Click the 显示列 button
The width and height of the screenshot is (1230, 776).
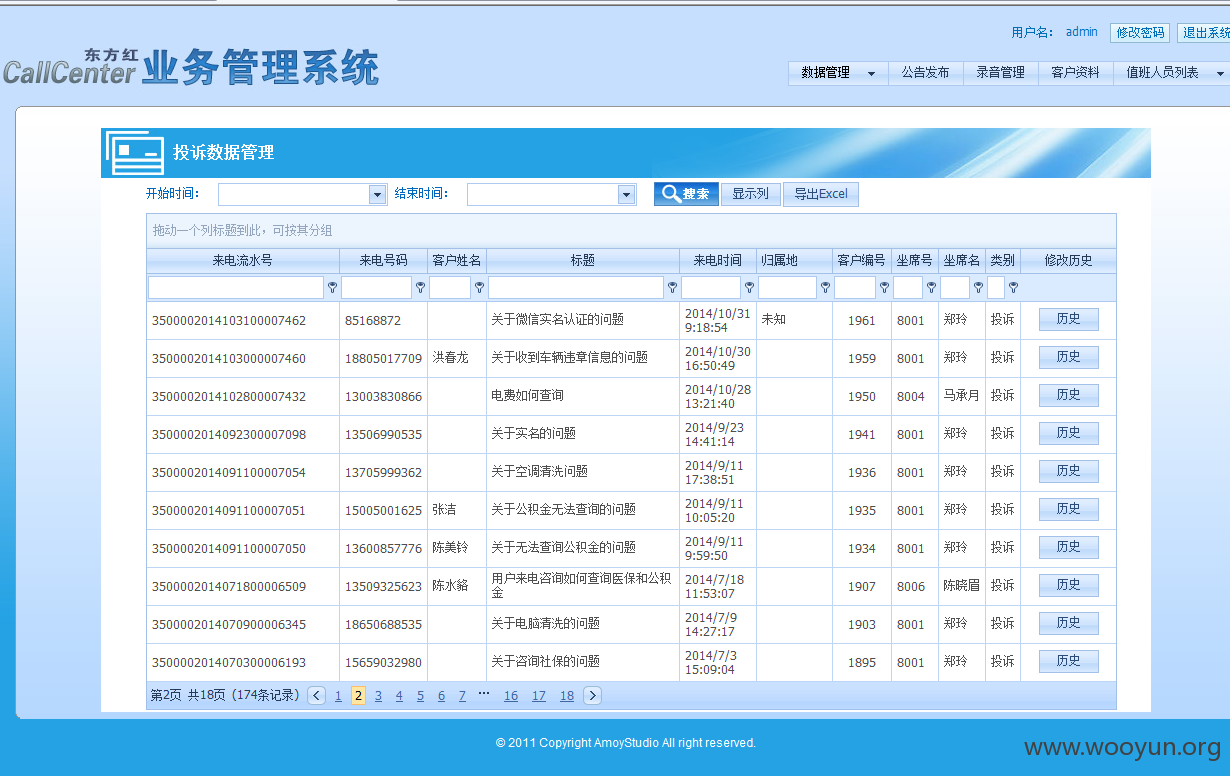pos(750,194)
